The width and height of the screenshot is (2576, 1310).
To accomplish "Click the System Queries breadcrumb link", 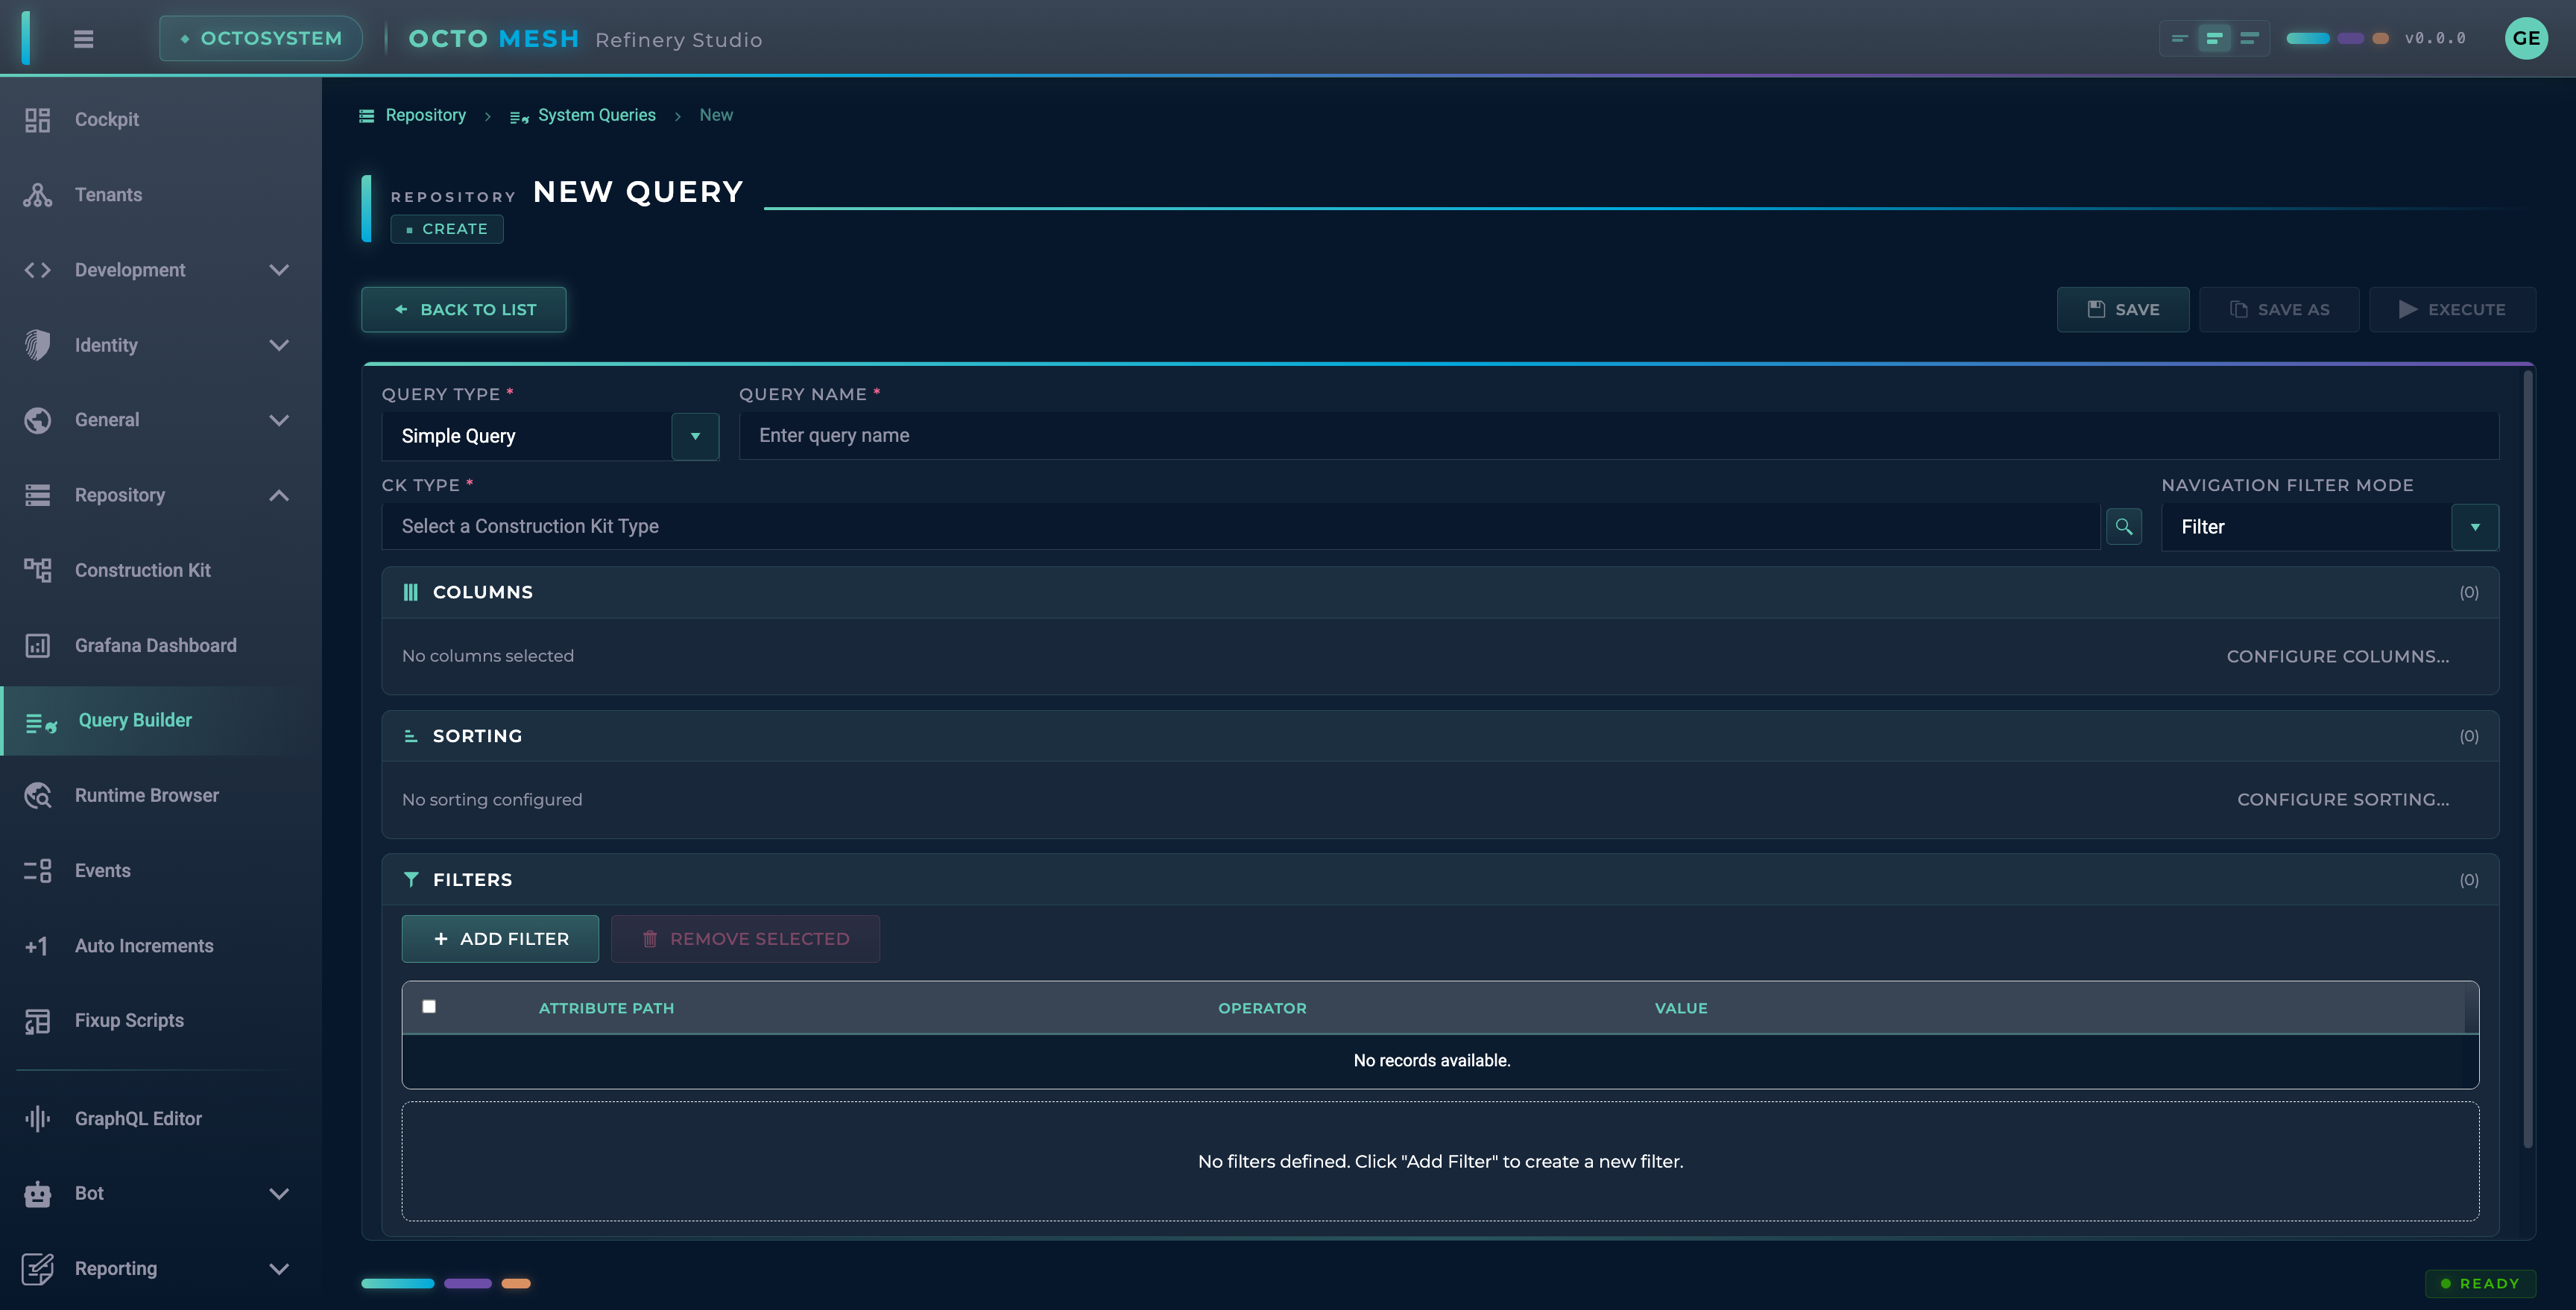I will tap(597, 116).
